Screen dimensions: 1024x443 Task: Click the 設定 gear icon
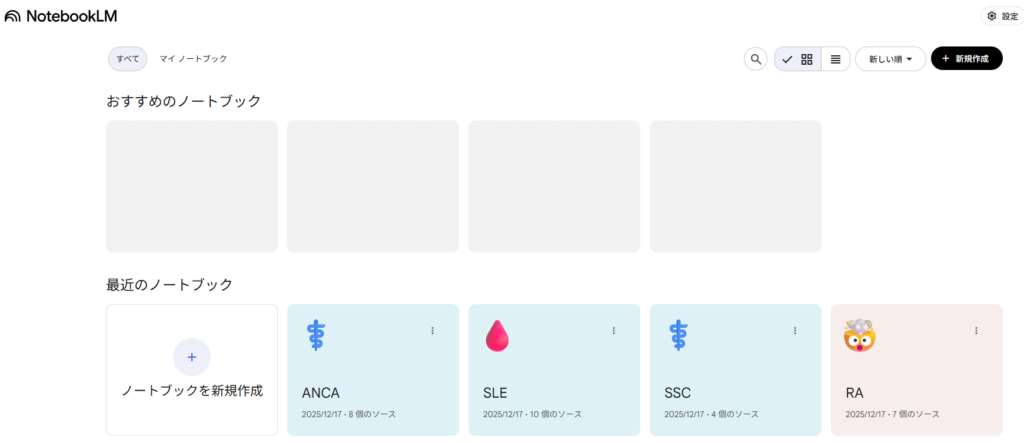[x=992, y=16]
